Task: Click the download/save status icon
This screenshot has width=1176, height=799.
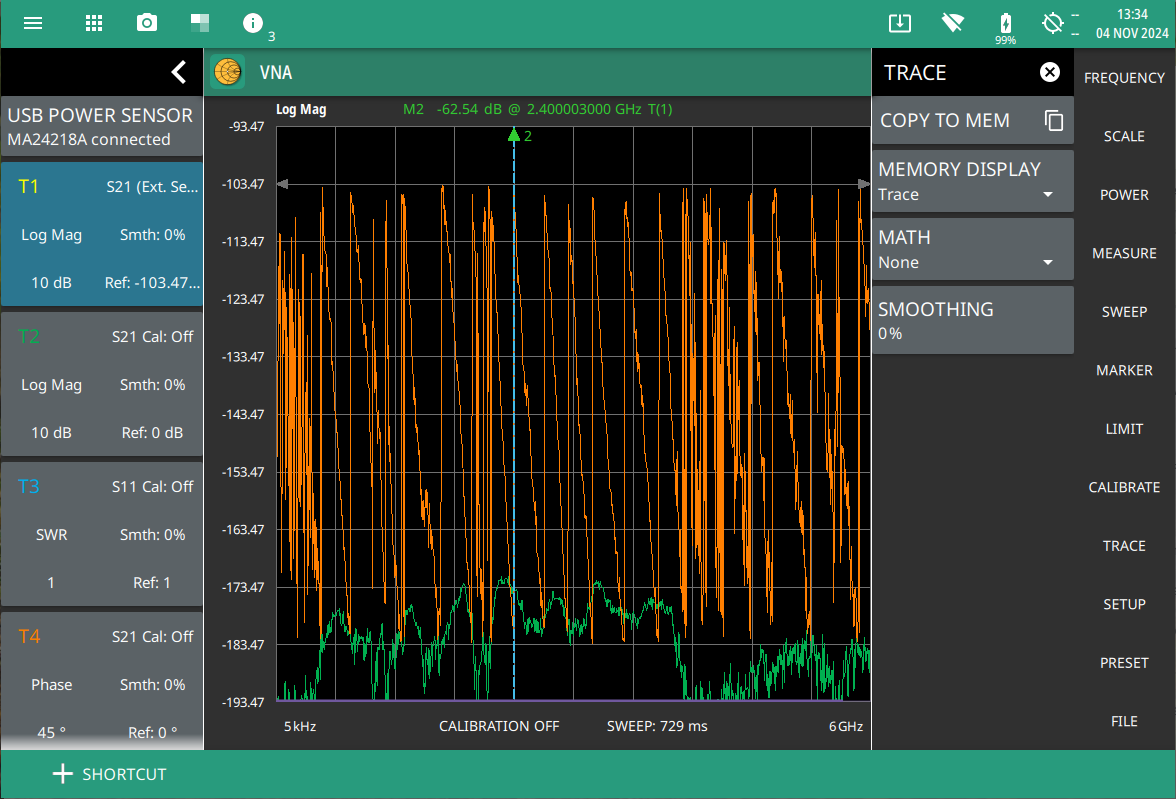Action: coord(900,23)
